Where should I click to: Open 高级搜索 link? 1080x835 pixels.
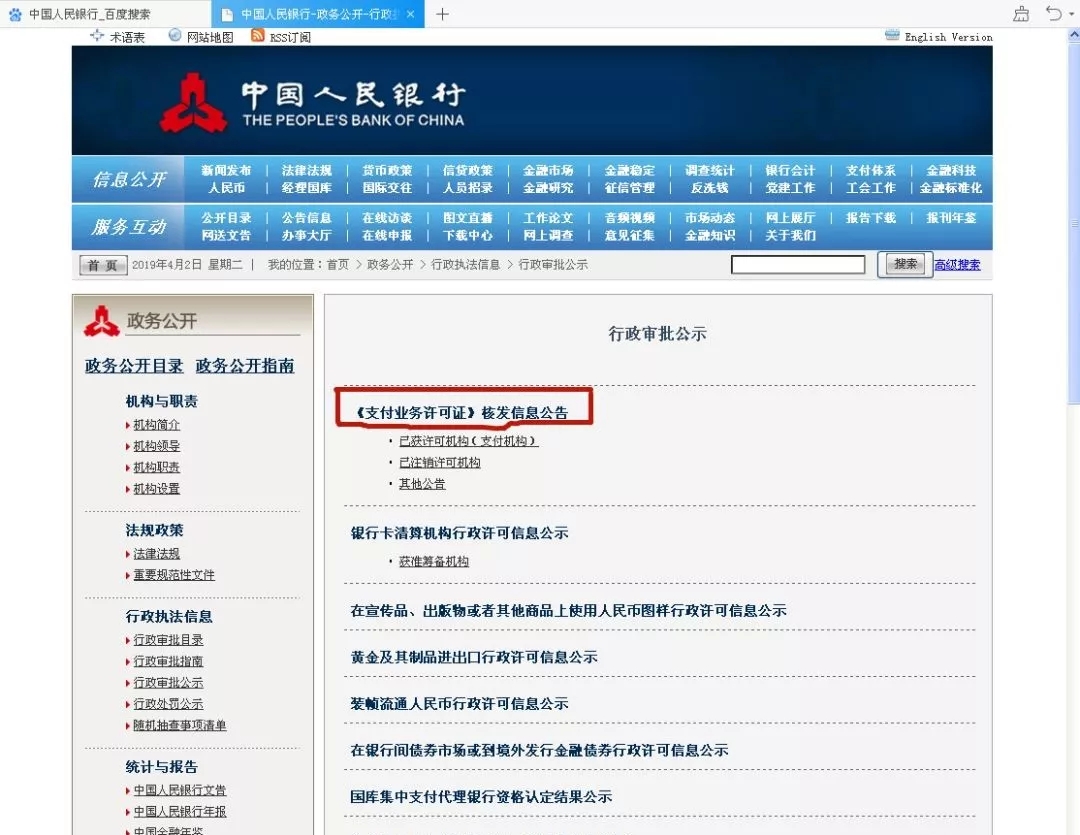[x=957, y=265]
